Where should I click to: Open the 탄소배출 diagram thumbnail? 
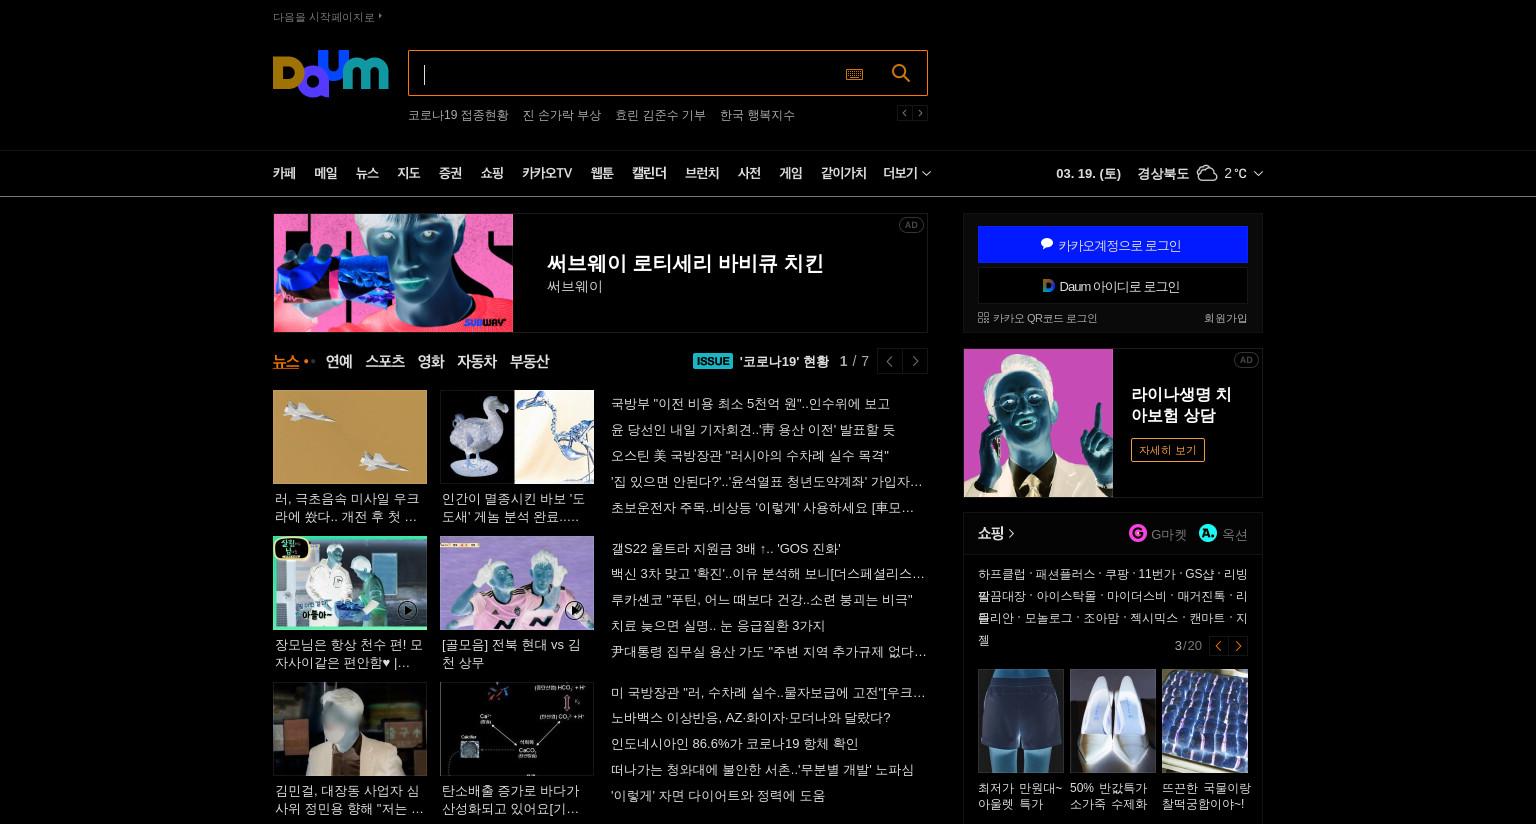517,729
